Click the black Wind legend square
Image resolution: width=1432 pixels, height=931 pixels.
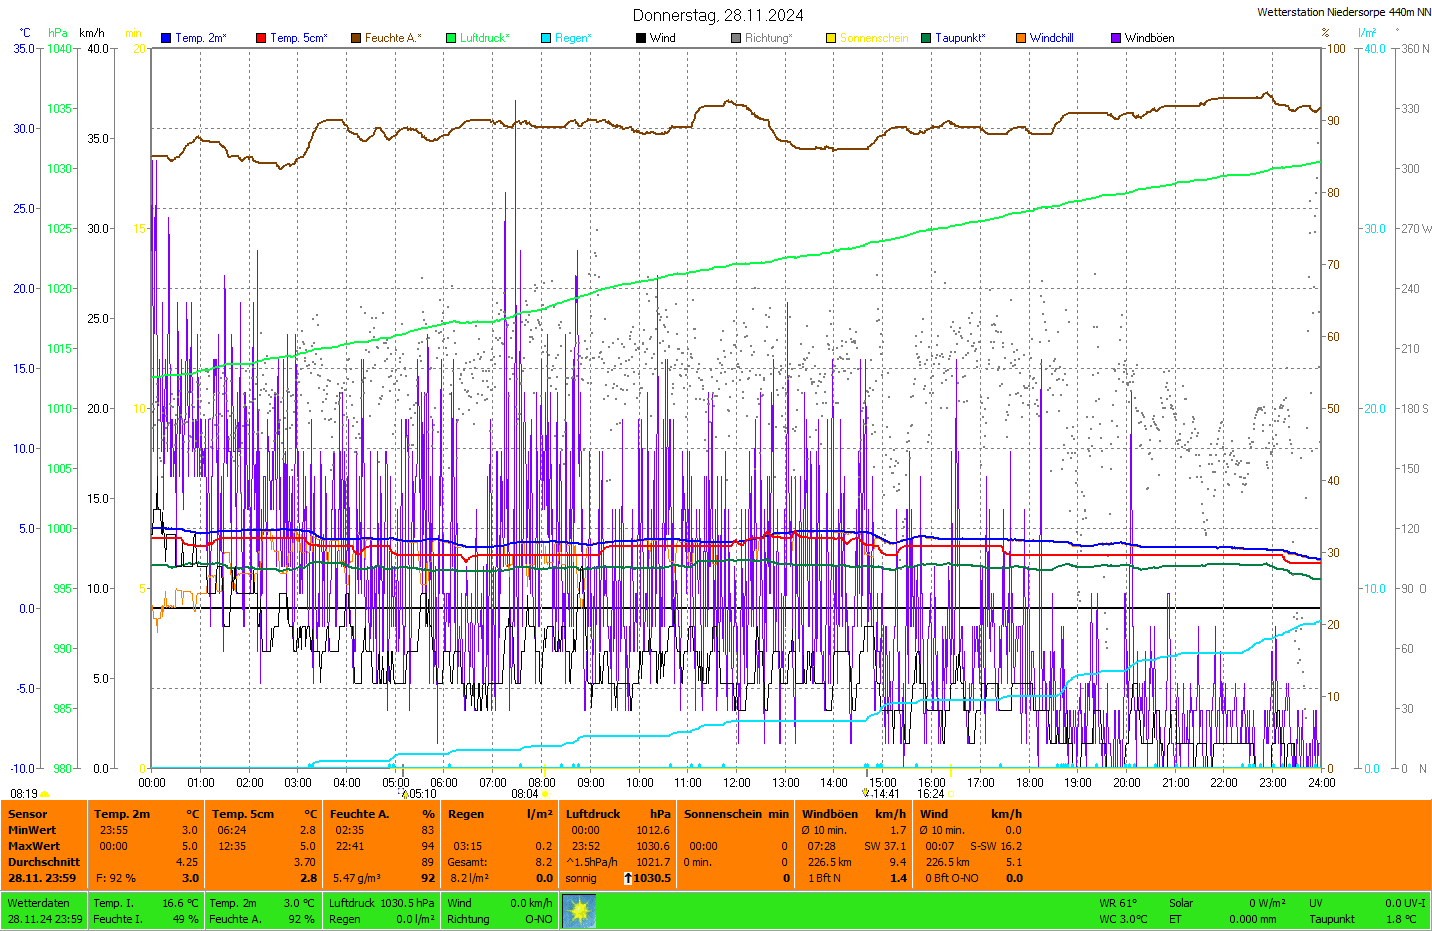[x=641, y=38]
